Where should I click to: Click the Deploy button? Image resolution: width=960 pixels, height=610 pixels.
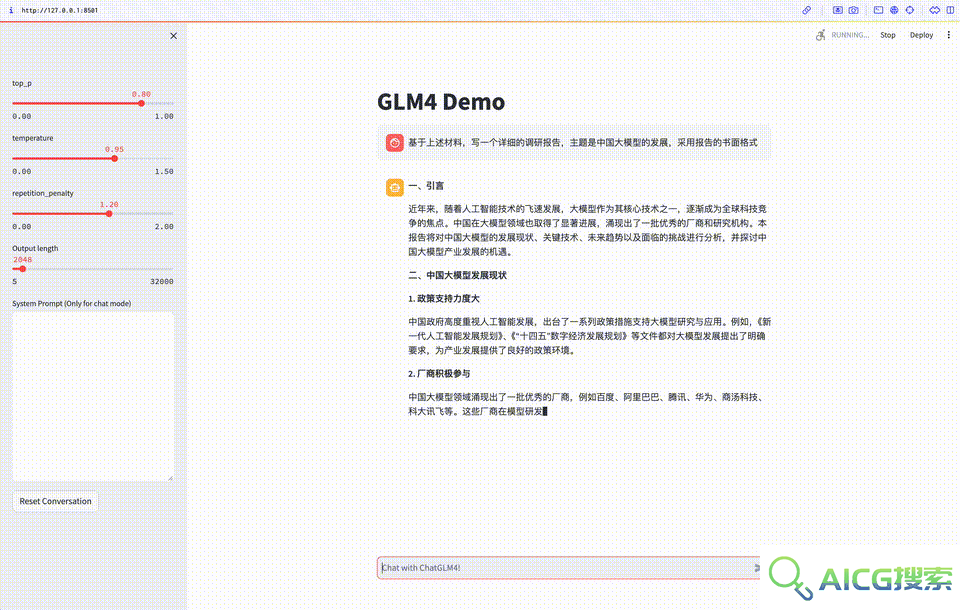tap(921, 35)
